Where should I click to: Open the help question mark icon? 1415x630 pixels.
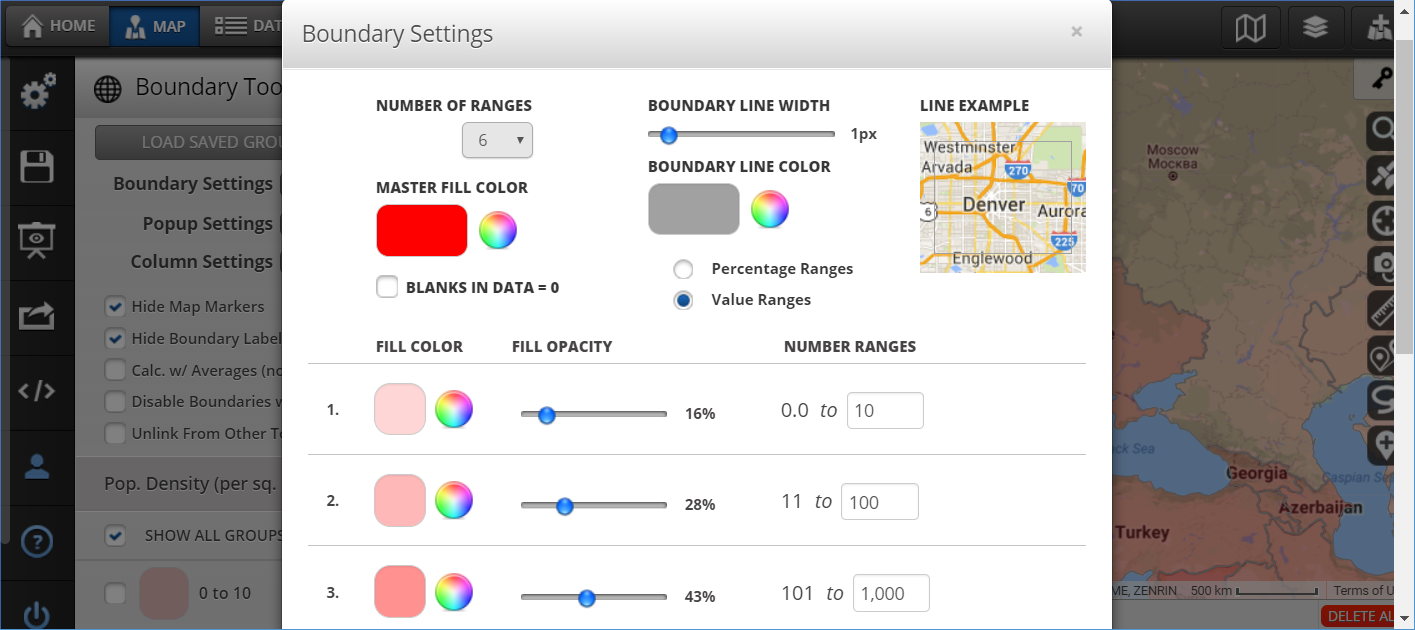pos(37,541)
